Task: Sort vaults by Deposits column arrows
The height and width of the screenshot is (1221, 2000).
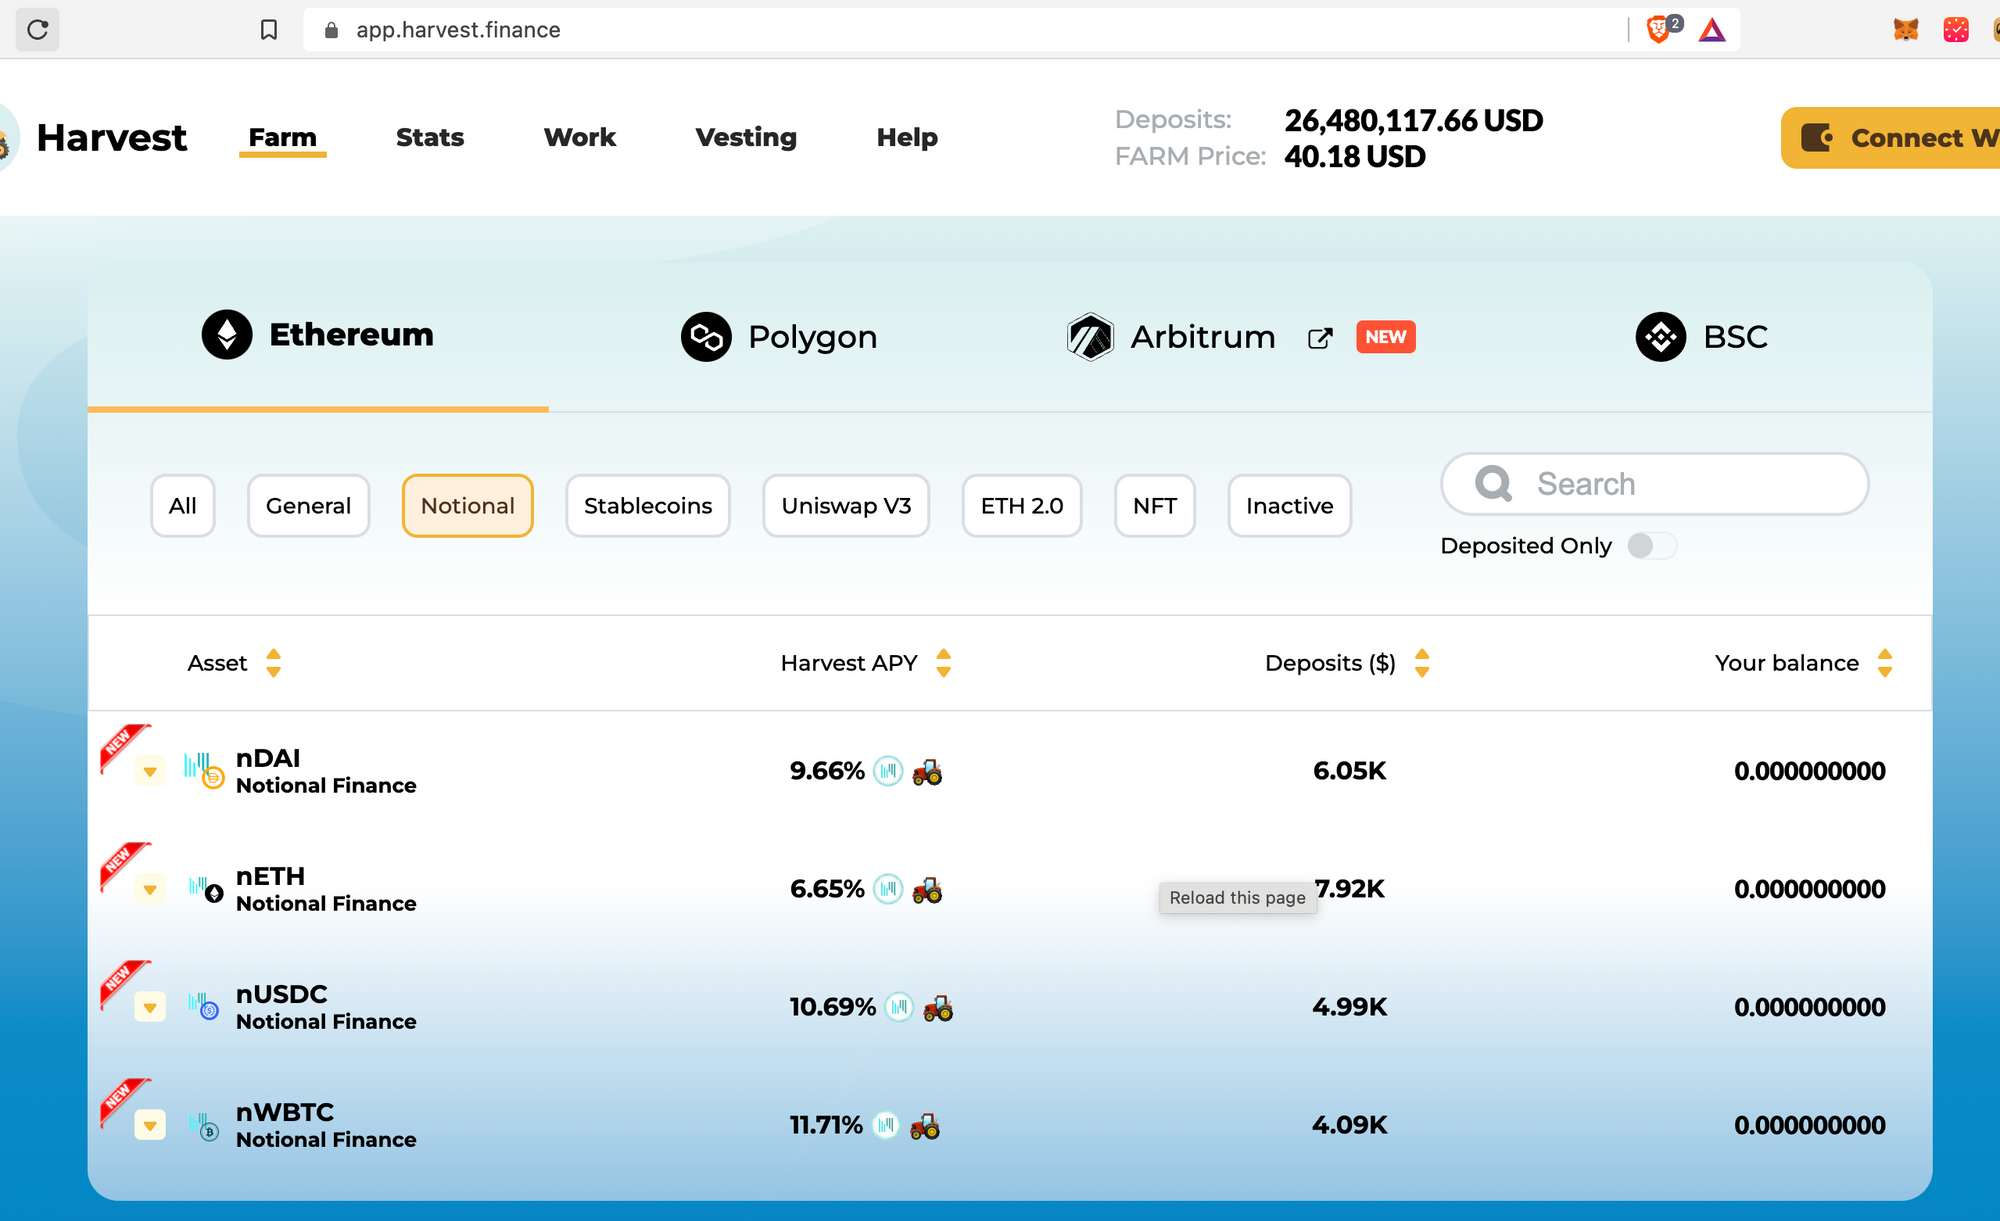Action: [1422, 663]
